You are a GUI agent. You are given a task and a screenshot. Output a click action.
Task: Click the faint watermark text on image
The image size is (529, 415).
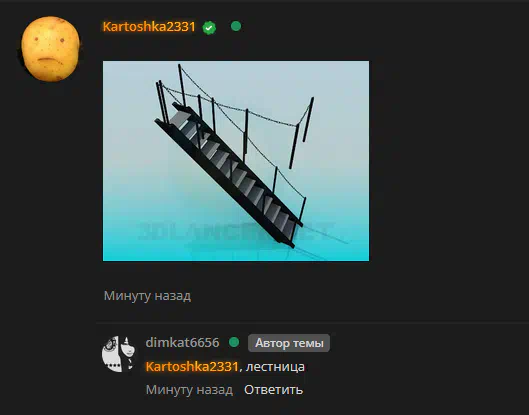pos(236,231)
